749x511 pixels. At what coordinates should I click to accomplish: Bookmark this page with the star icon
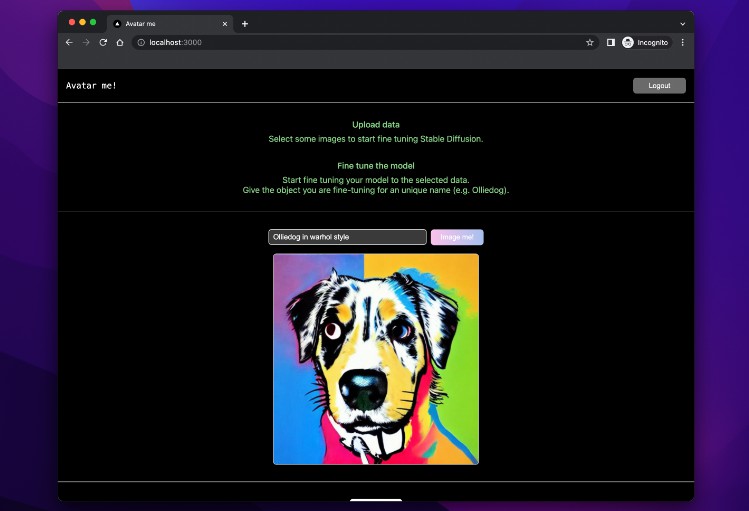click(x=590, y=43)
